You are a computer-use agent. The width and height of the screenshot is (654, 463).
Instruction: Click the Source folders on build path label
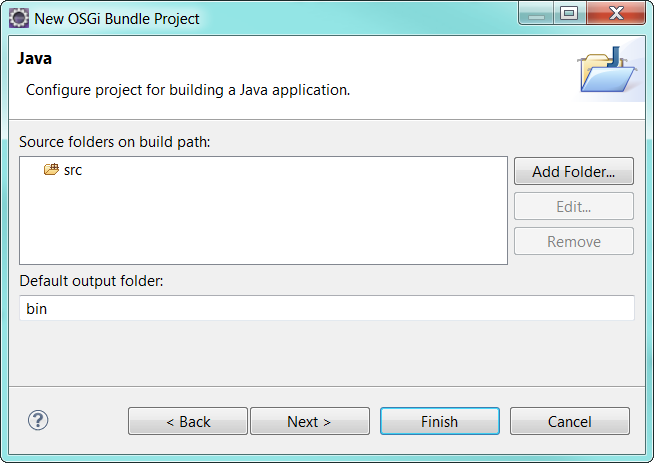[115, 142]
